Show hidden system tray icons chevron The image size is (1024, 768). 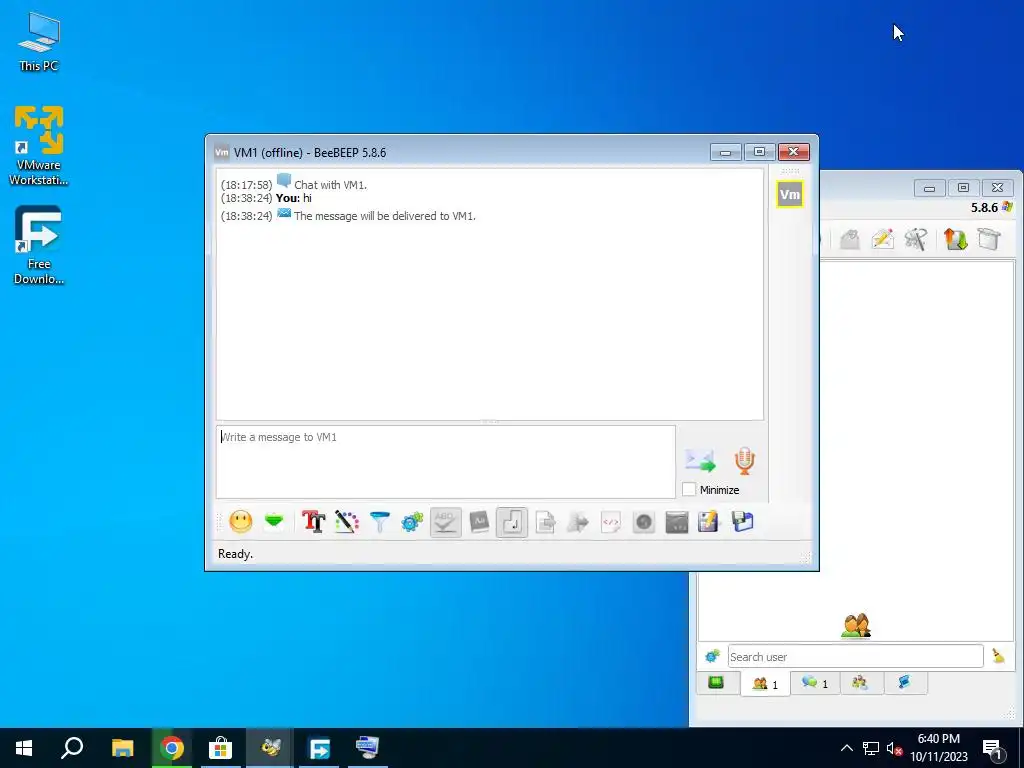[846, 748]
